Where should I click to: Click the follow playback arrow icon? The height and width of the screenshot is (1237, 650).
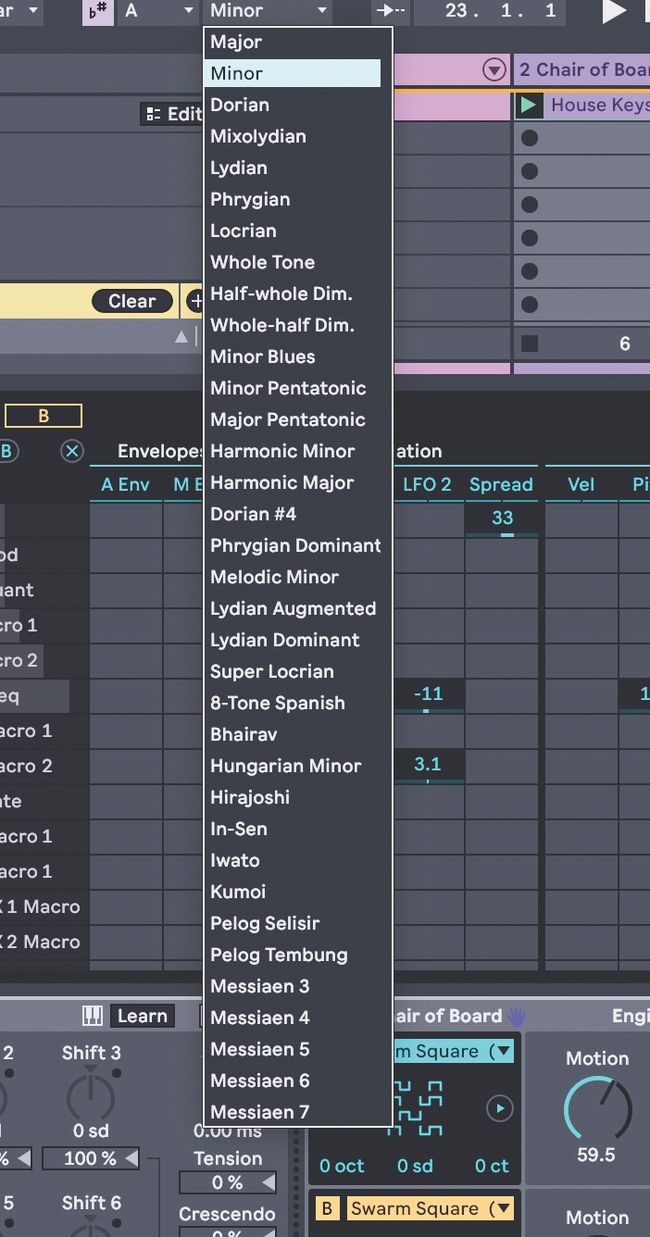point(389,11)
